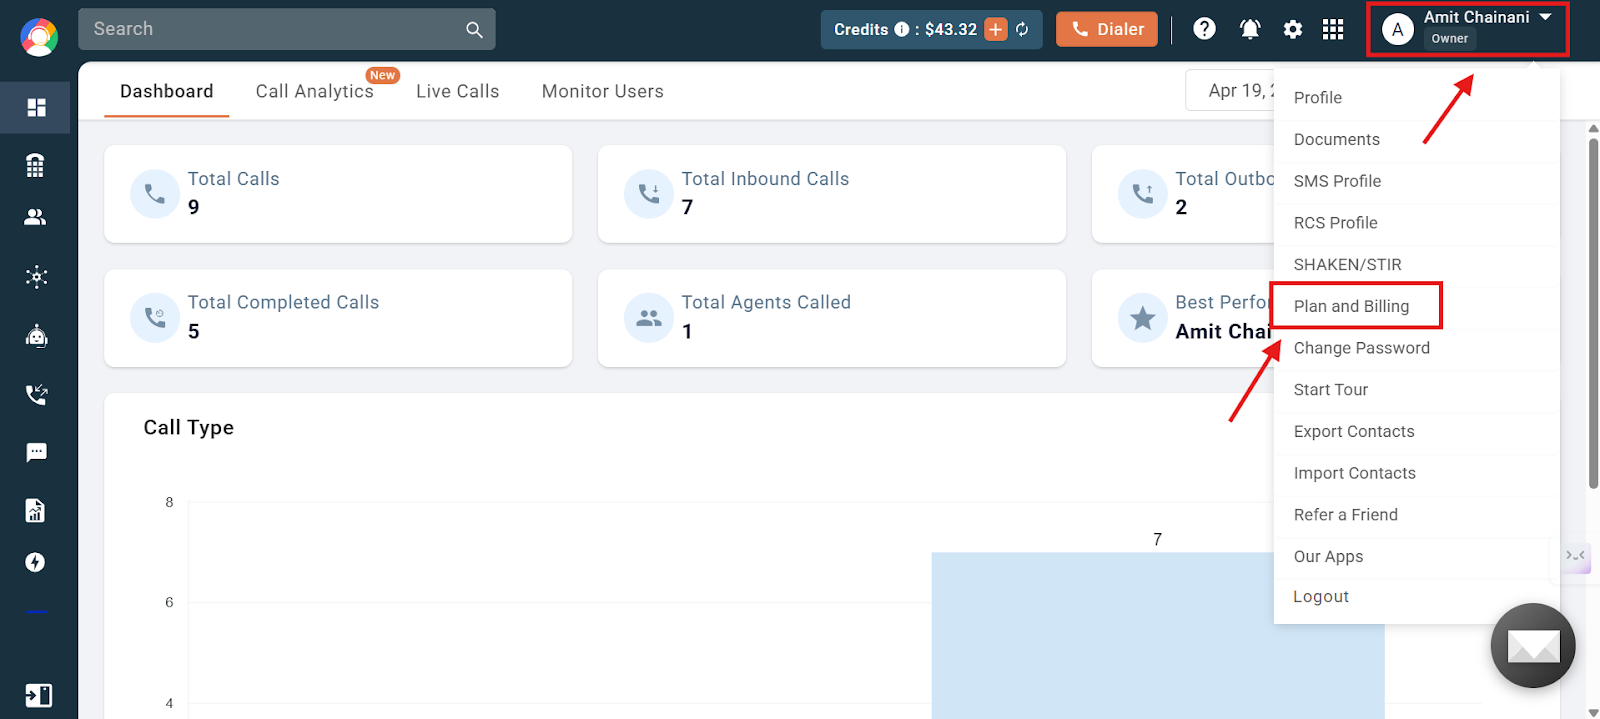Click the side panel expand handle
Viewport: 1600px width, 719px height.
coord(1576,556)
